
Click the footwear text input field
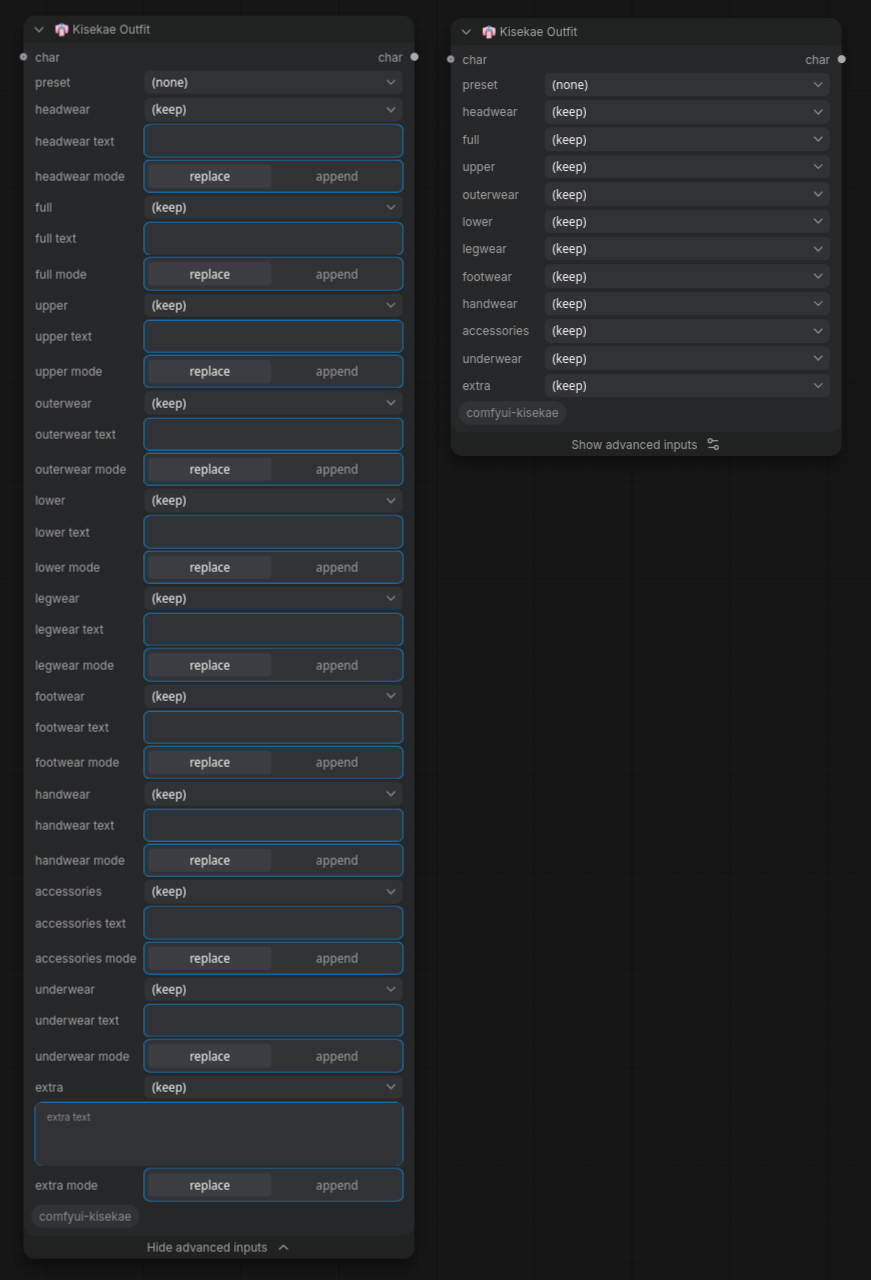[x=273, y=727]
